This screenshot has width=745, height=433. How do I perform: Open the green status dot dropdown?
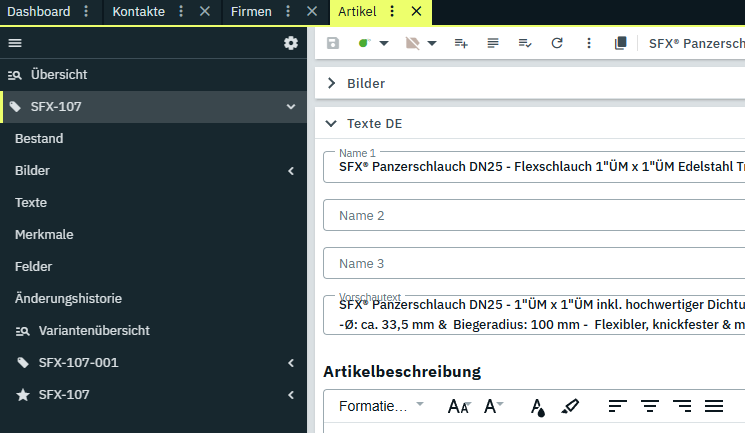coord(372,43)
